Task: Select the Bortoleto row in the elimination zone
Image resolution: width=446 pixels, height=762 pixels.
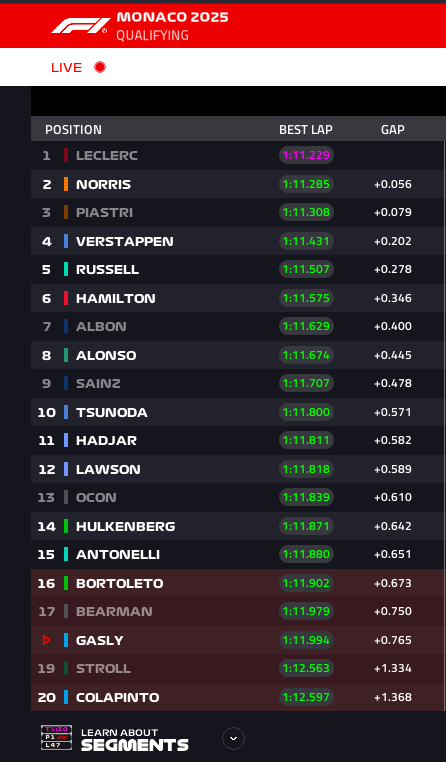Action: point(238,583)
